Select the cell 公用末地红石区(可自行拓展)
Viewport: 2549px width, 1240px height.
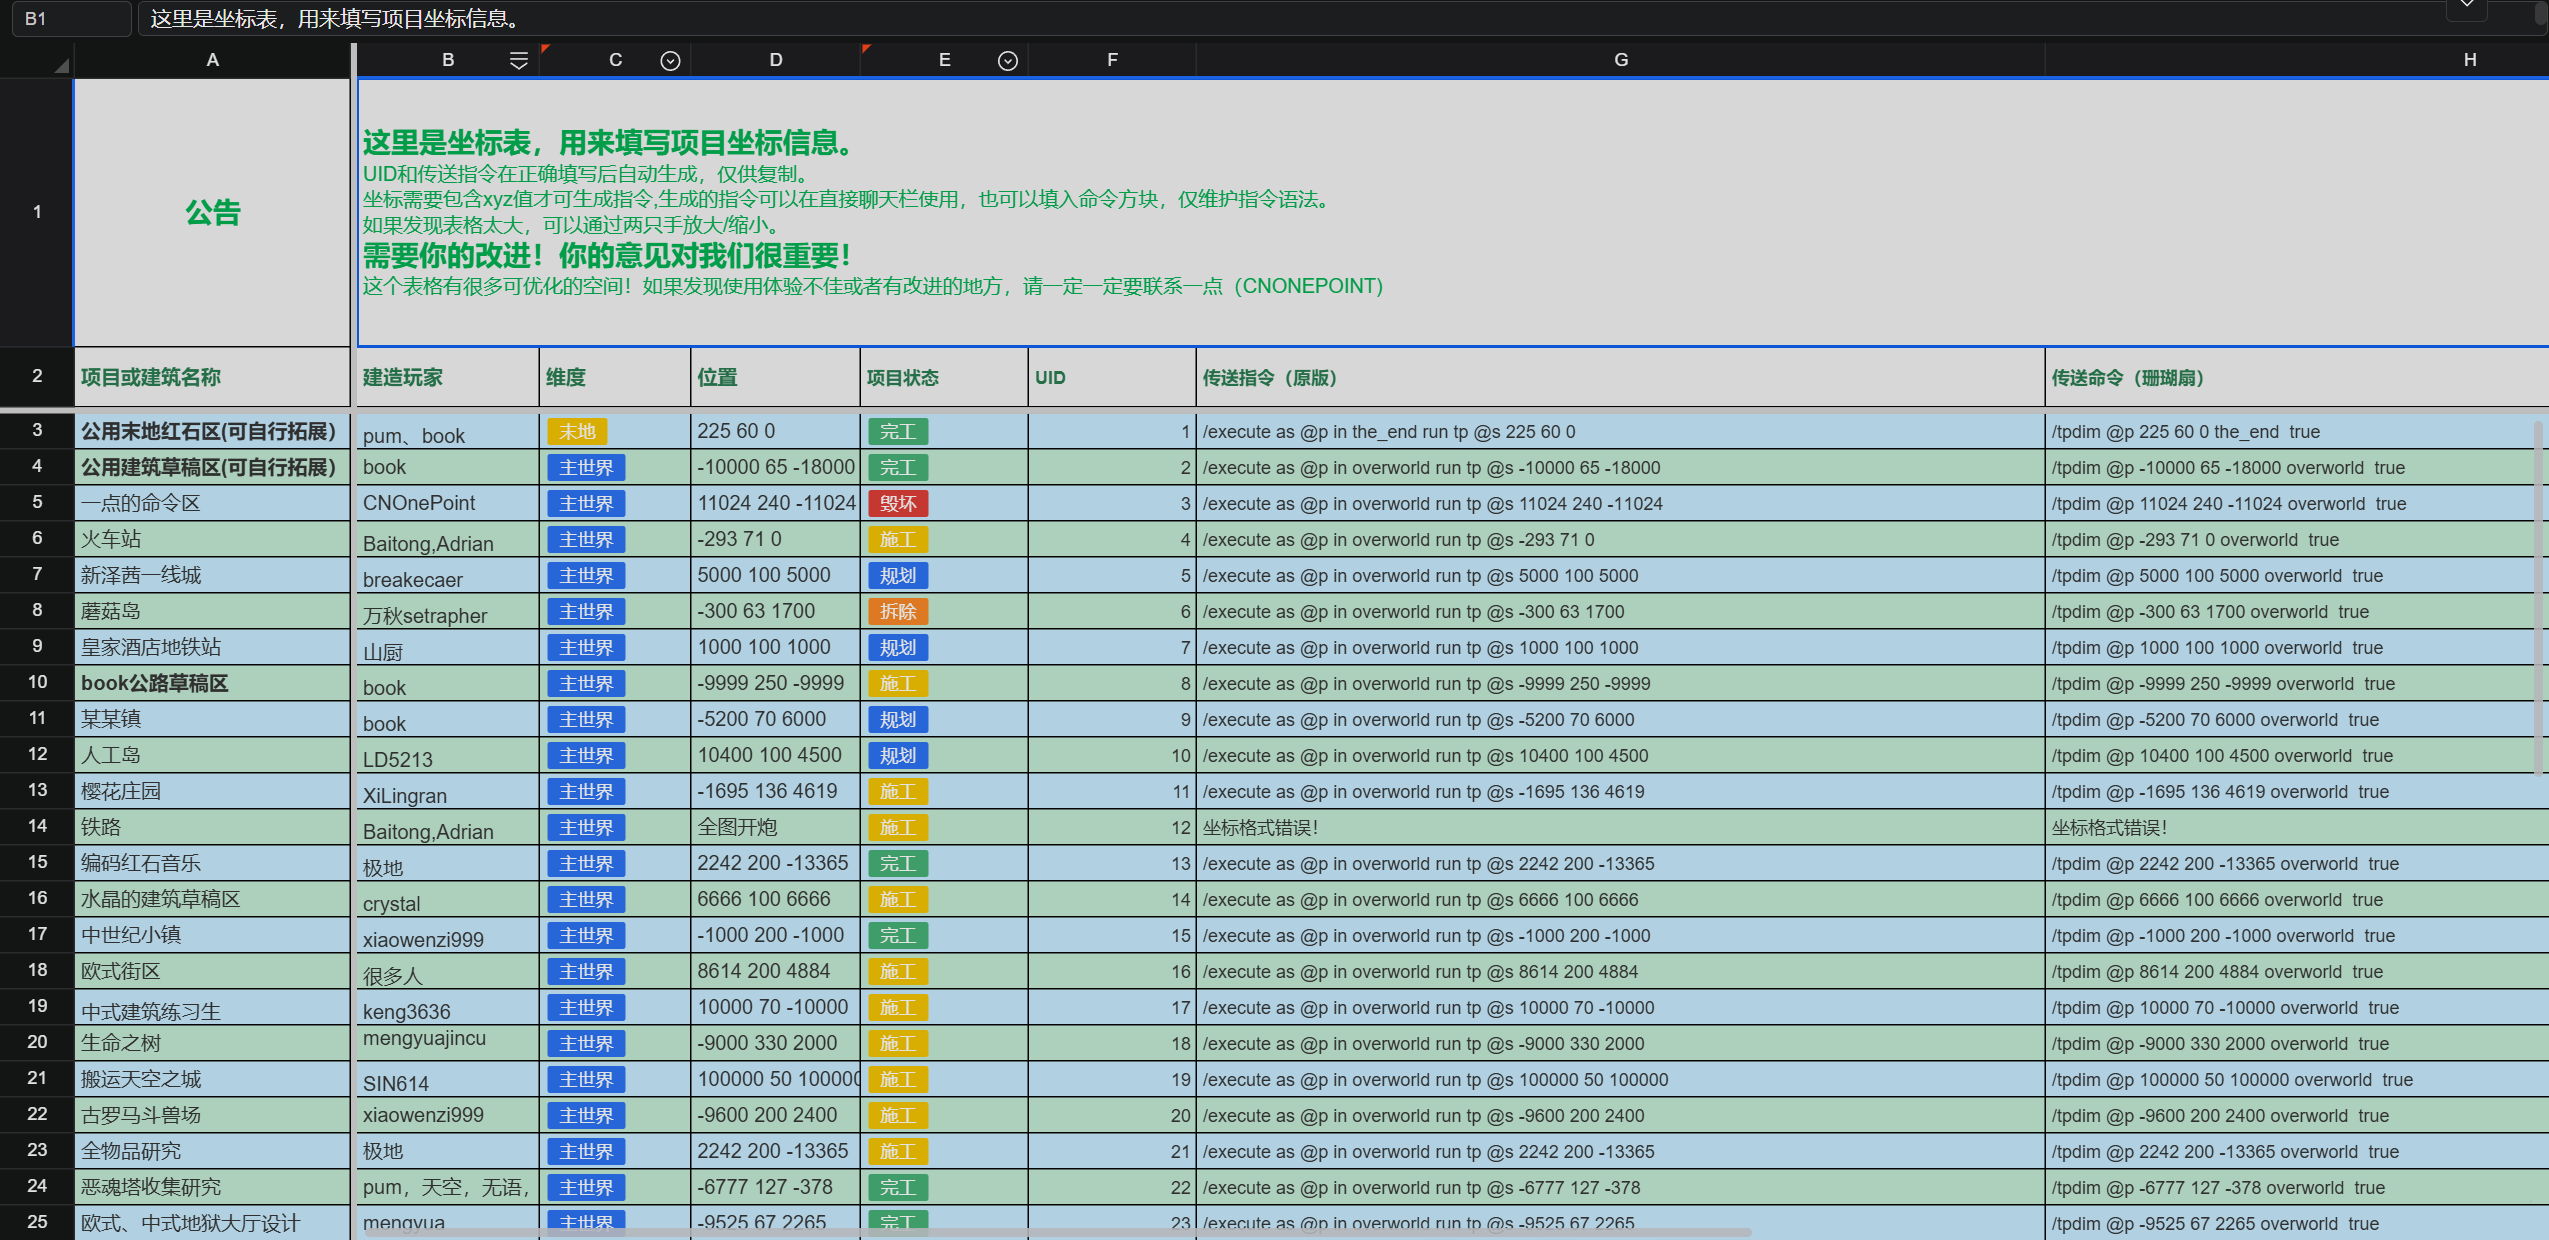tap(212, 431)
